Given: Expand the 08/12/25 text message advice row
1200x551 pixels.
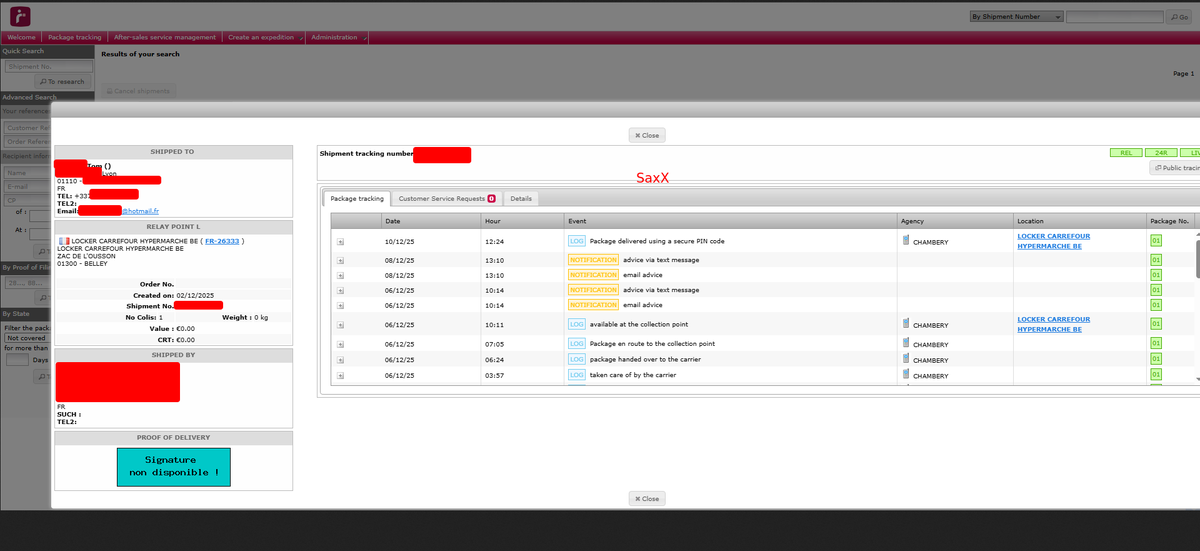Looking at the screenshot, I should click(340, 260).
